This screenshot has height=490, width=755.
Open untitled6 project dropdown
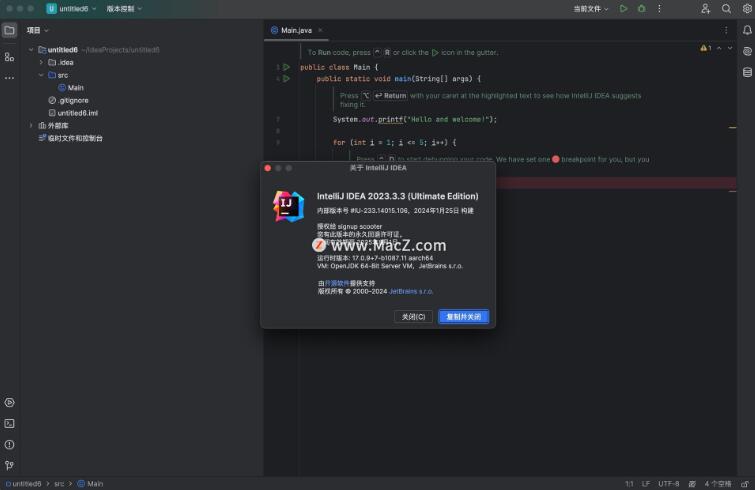(71, 9)
